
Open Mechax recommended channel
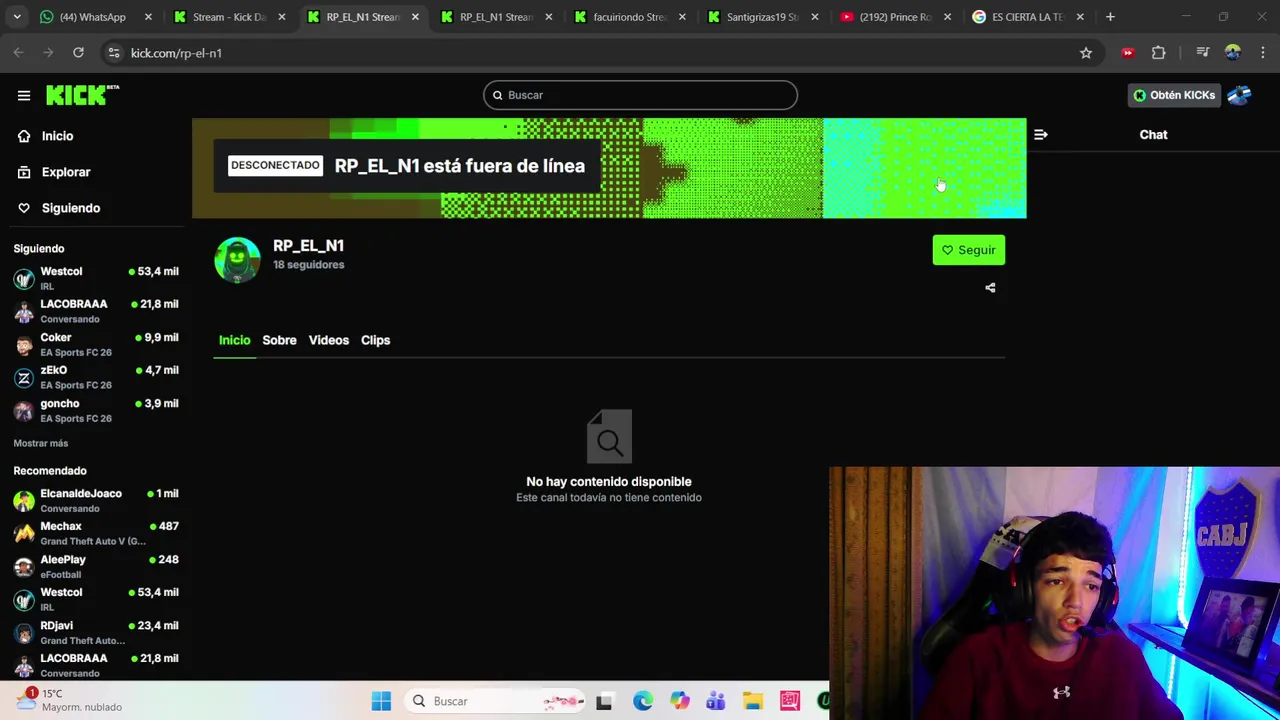click(x=96, y=533)
